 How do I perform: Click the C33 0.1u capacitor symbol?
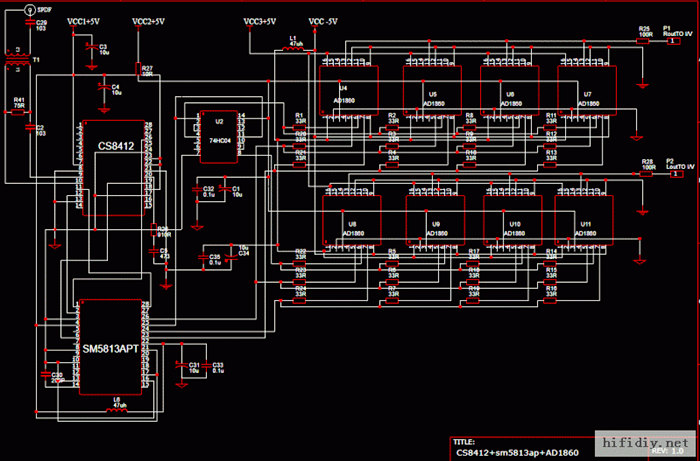pyautogui.click(x=206, y=365)
